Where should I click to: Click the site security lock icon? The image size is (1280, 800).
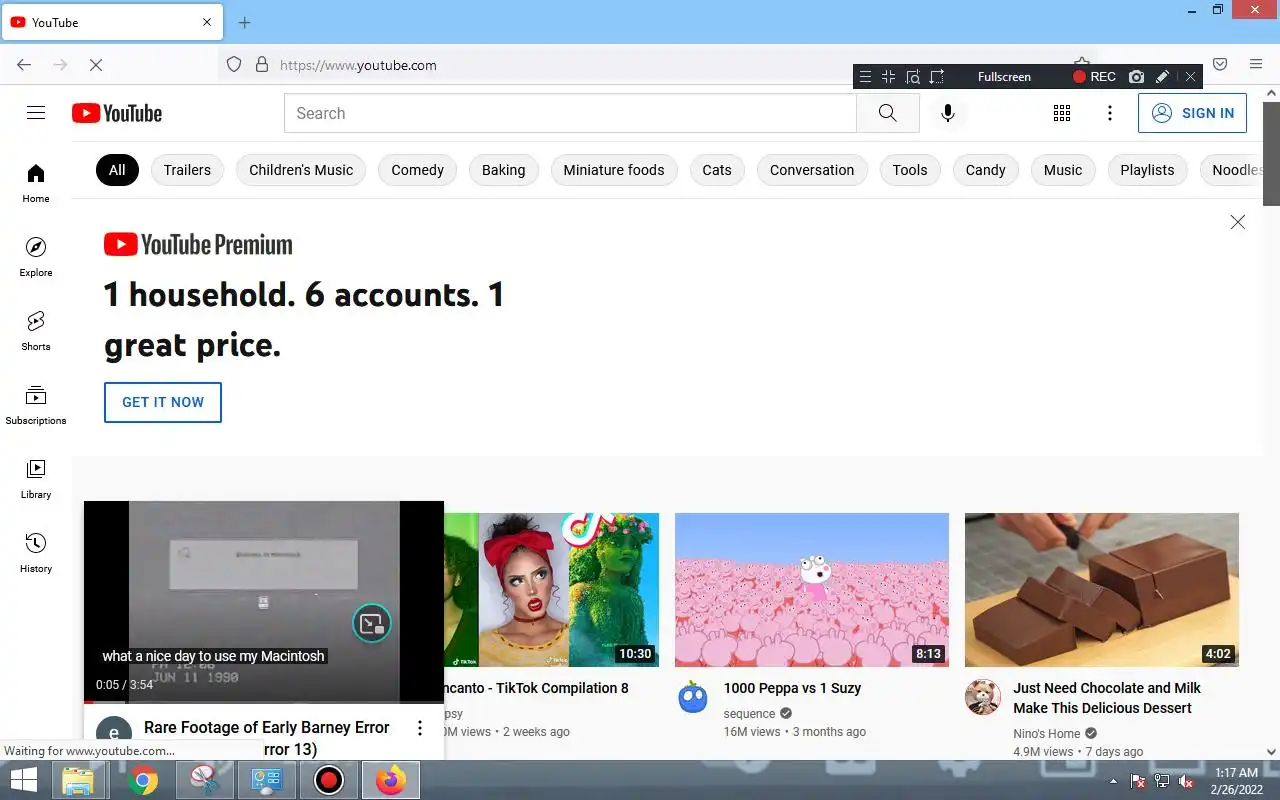[262, 65]
